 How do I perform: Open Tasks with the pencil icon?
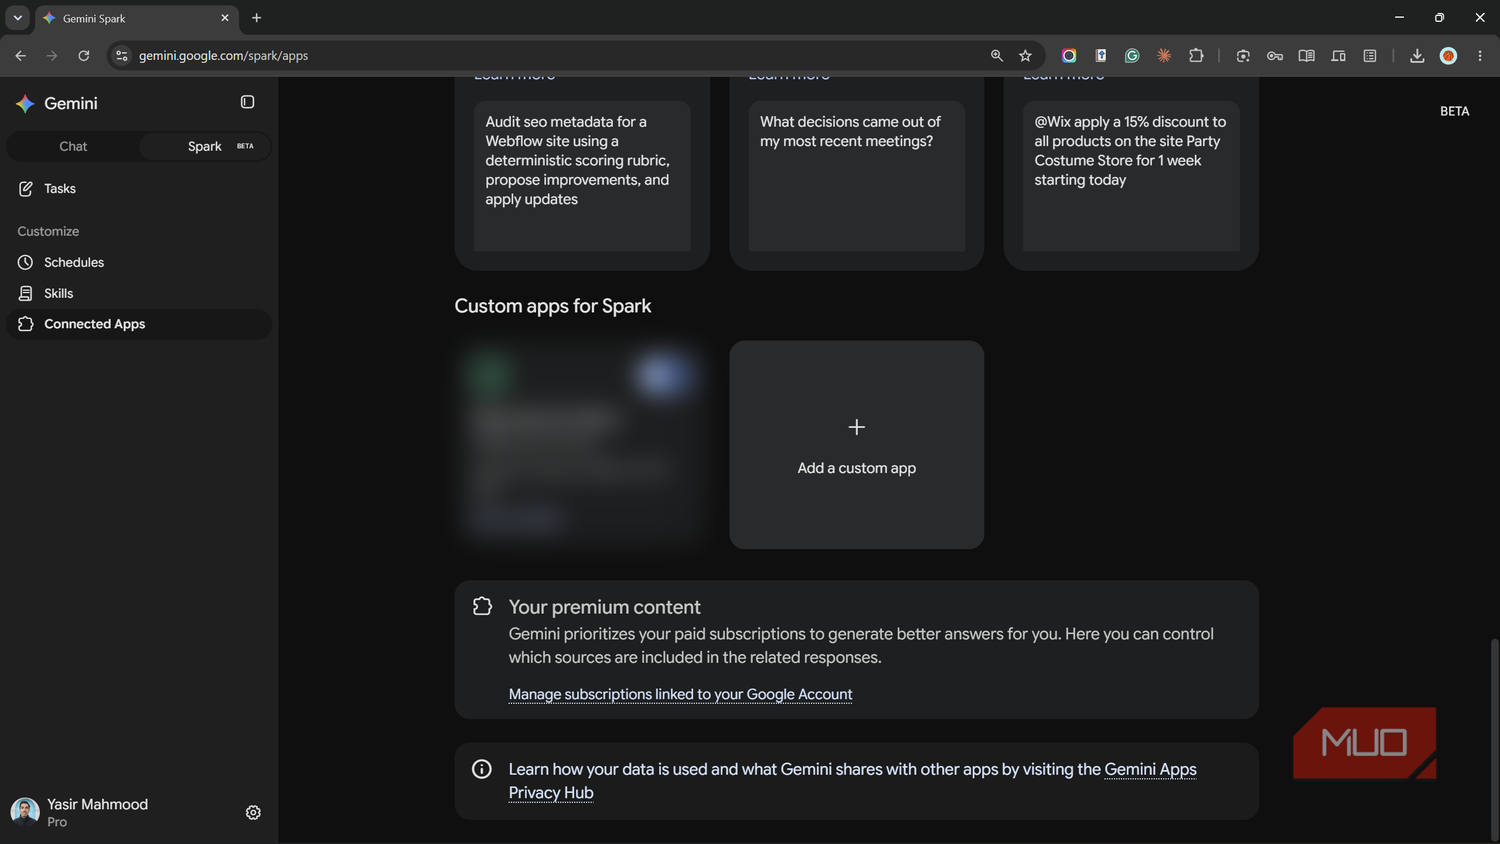click(26, 188)
